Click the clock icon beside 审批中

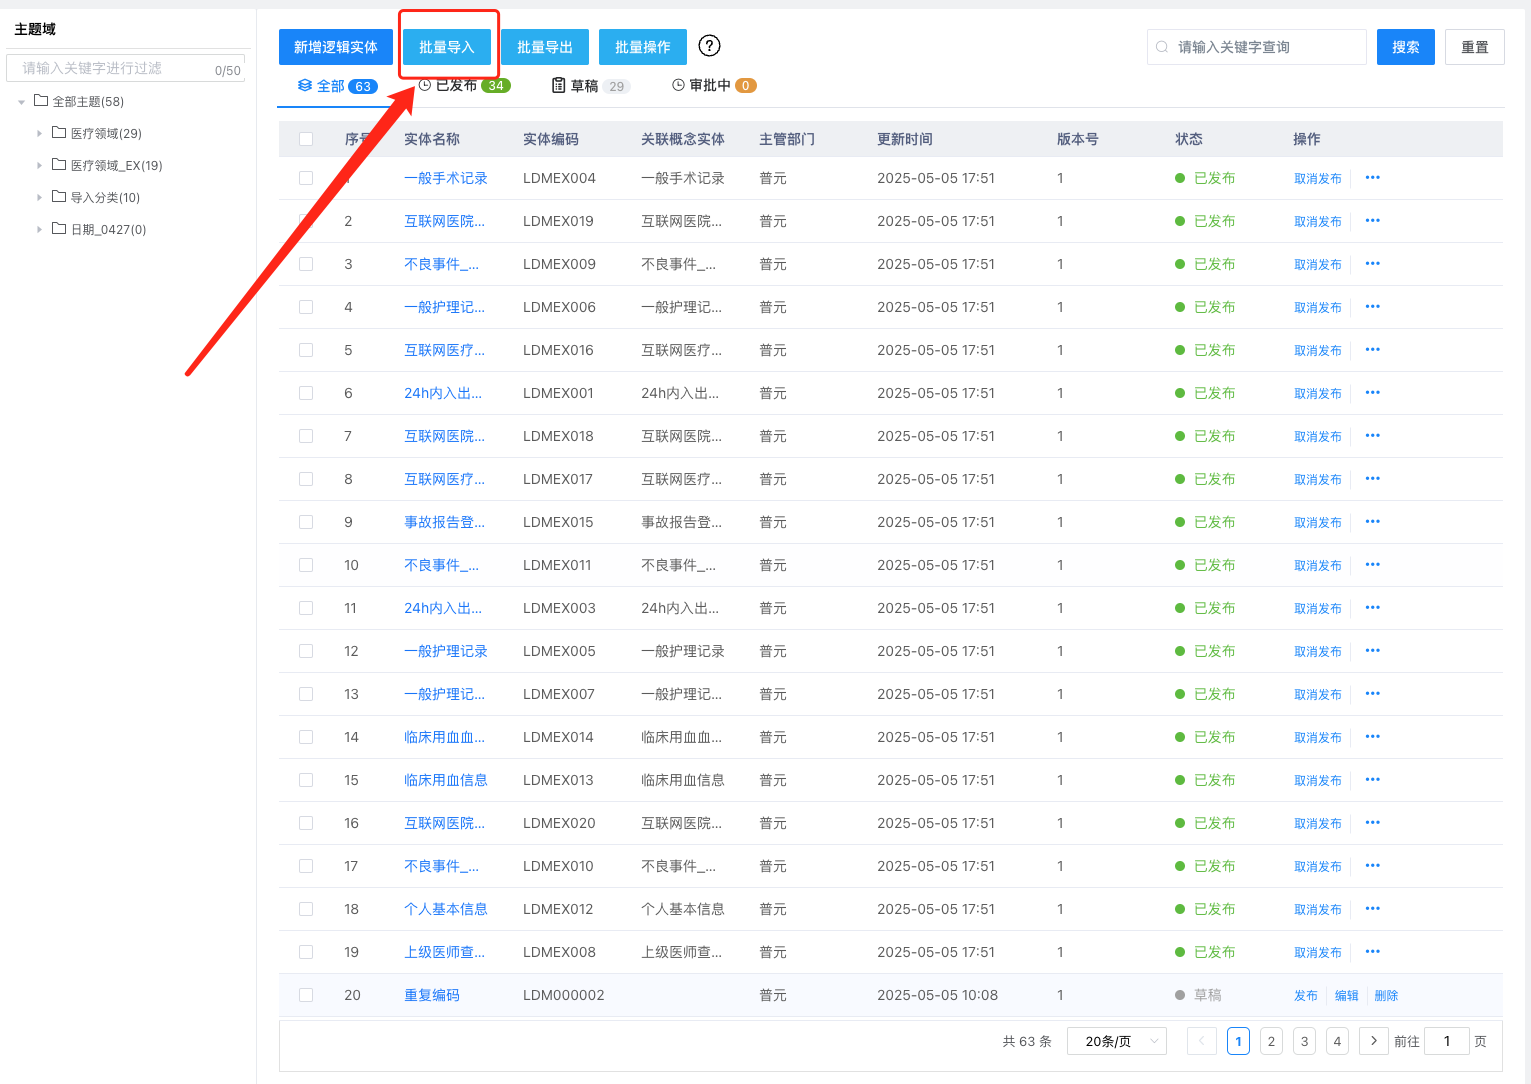coord(676,85)
